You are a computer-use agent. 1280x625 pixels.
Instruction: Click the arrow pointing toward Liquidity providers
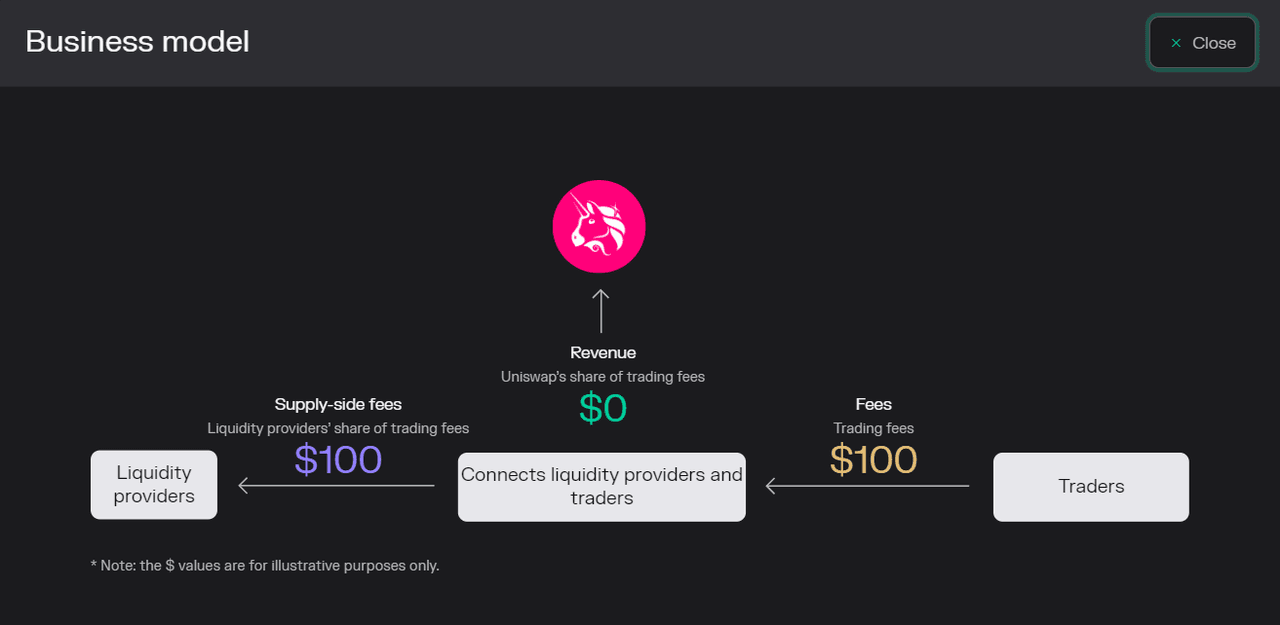click(336, 486)
